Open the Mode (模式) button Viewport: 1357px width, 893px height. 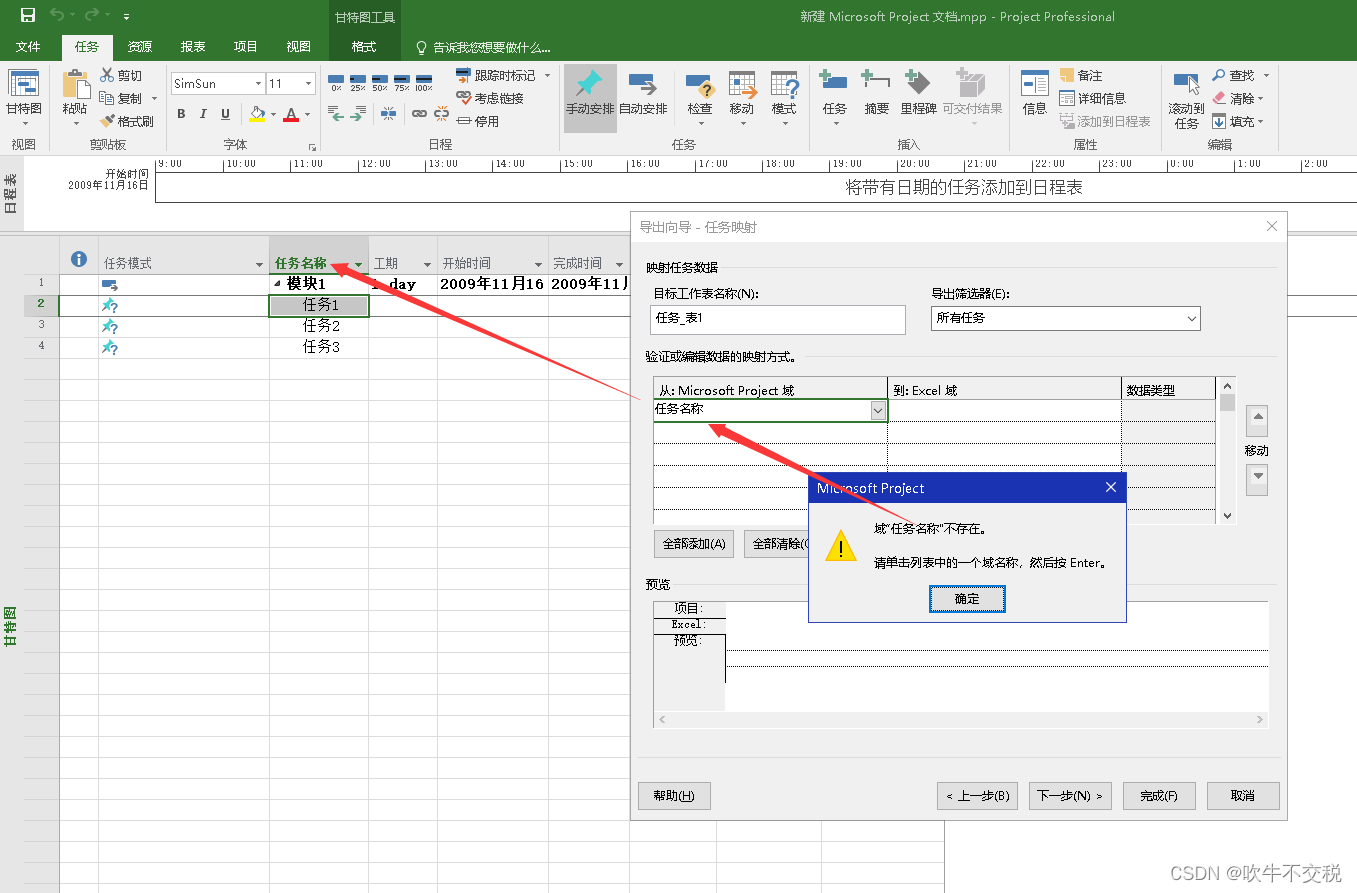[784, 97]
